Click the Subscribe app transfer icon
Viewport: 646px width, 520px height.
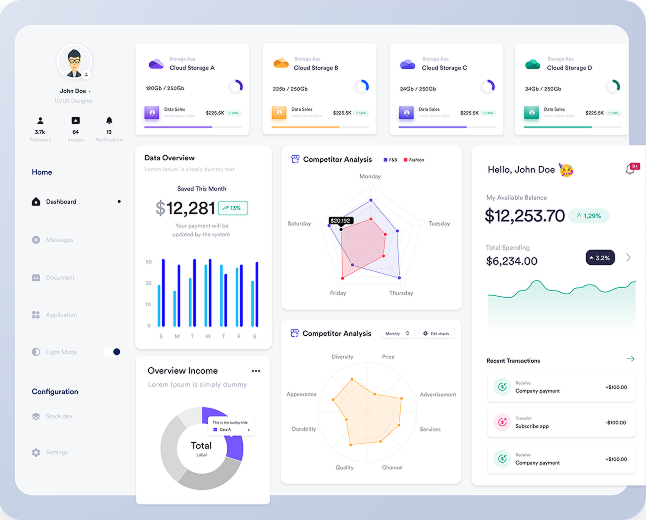click(502, 421)
